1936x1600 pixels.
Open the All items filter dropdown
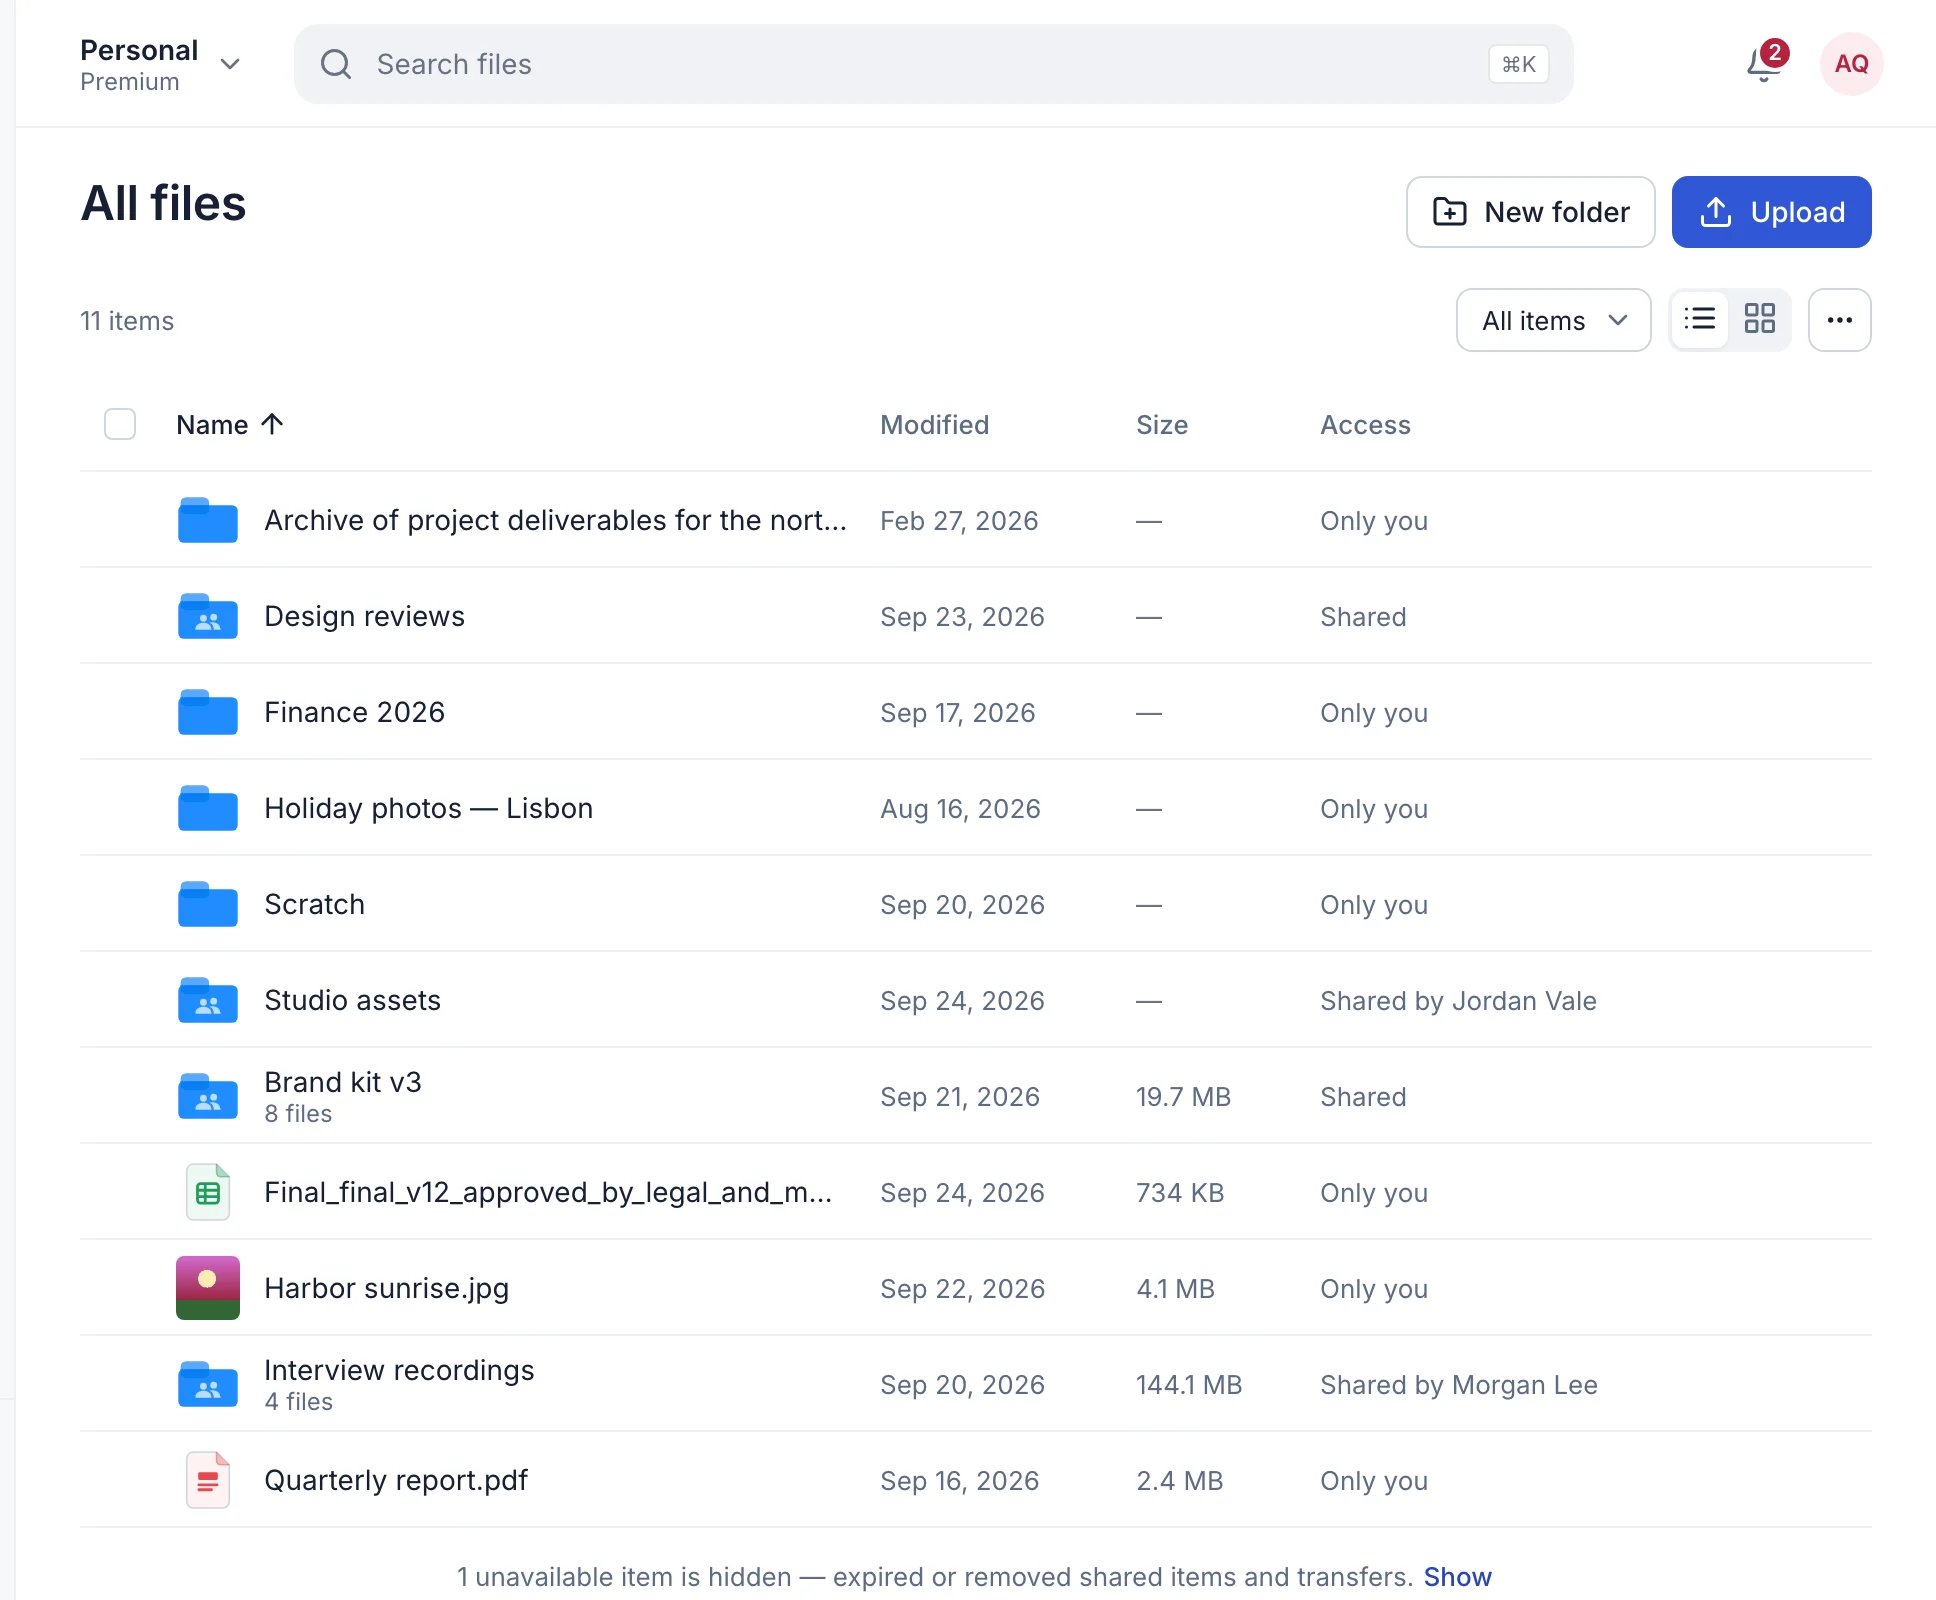coord(1553,320)
